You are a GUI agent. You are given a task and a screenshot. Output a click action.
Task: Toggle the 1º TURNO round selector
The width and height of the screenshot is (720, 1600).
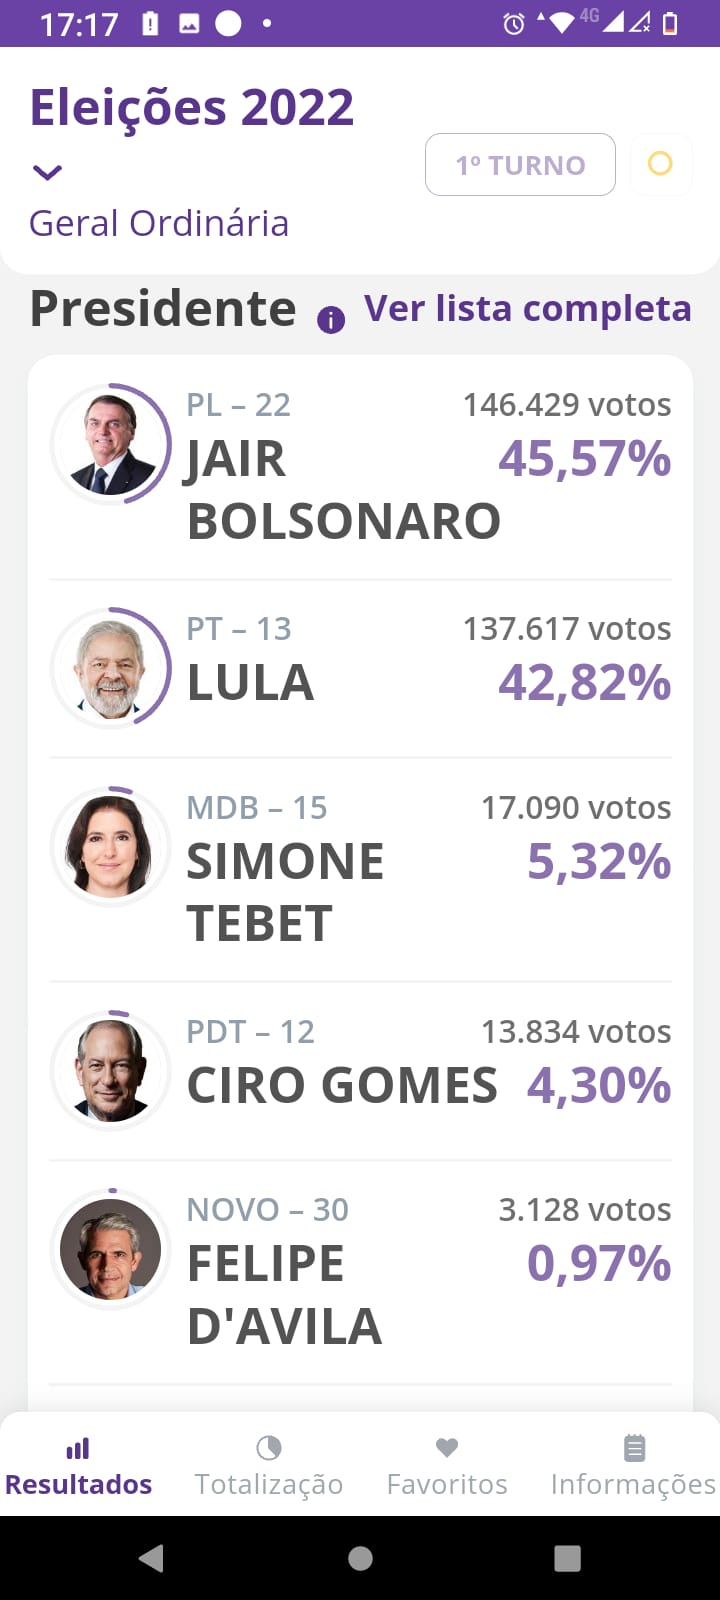[520, 164]
